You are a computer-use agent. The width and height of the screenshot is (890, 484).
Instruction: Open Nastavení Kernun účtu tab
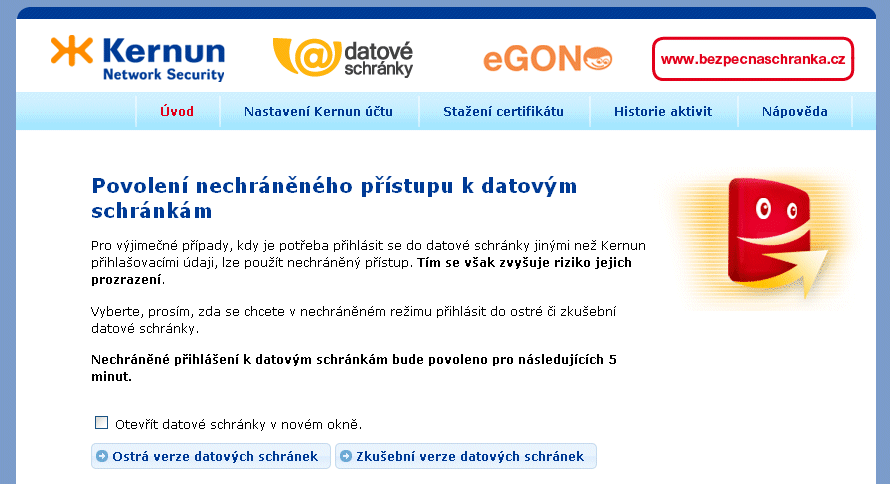318,111
